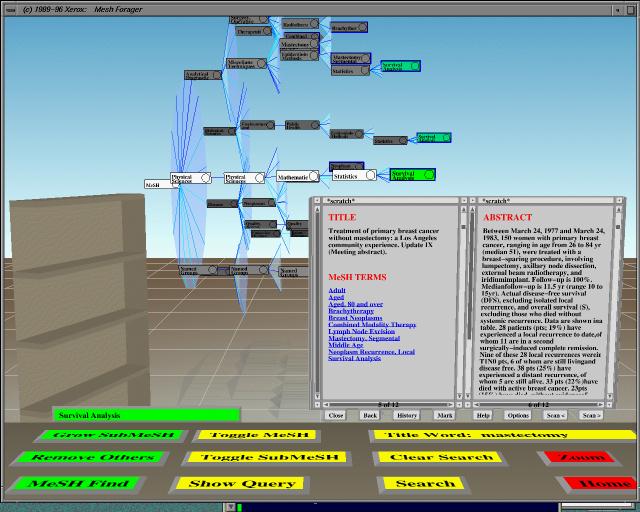Image resolution: width=640 pixels, height=512 pixels.
Task: Select the Analytical node in the tree
Action: pyautogui.click(x=203, y=75)
